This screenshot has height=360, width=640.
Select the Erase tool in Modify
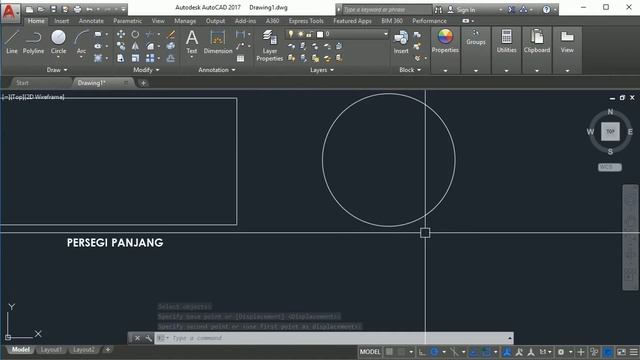[171, 34]
